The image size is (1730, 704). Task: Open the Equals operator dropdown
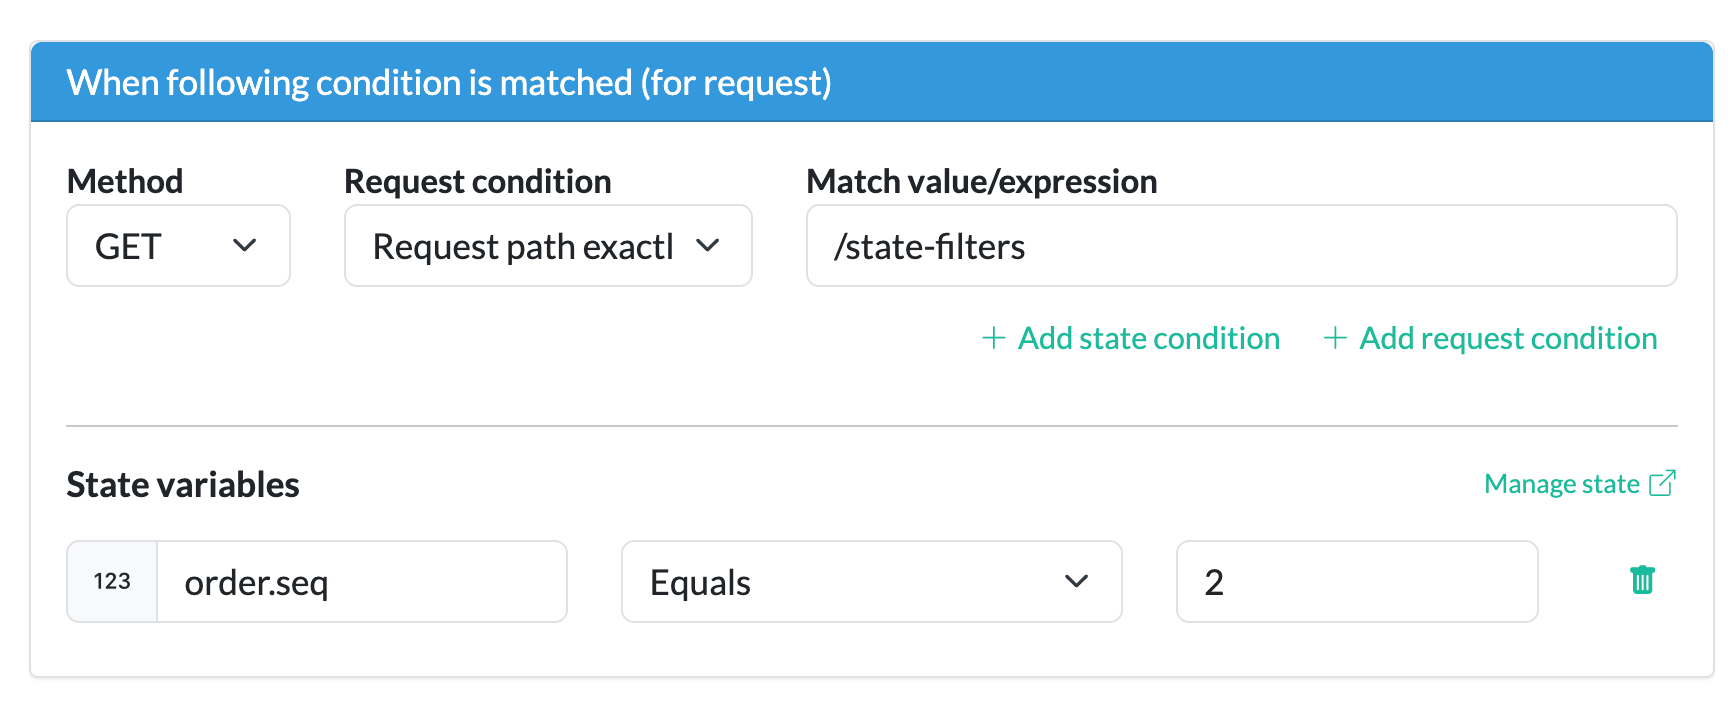point(870,582)
